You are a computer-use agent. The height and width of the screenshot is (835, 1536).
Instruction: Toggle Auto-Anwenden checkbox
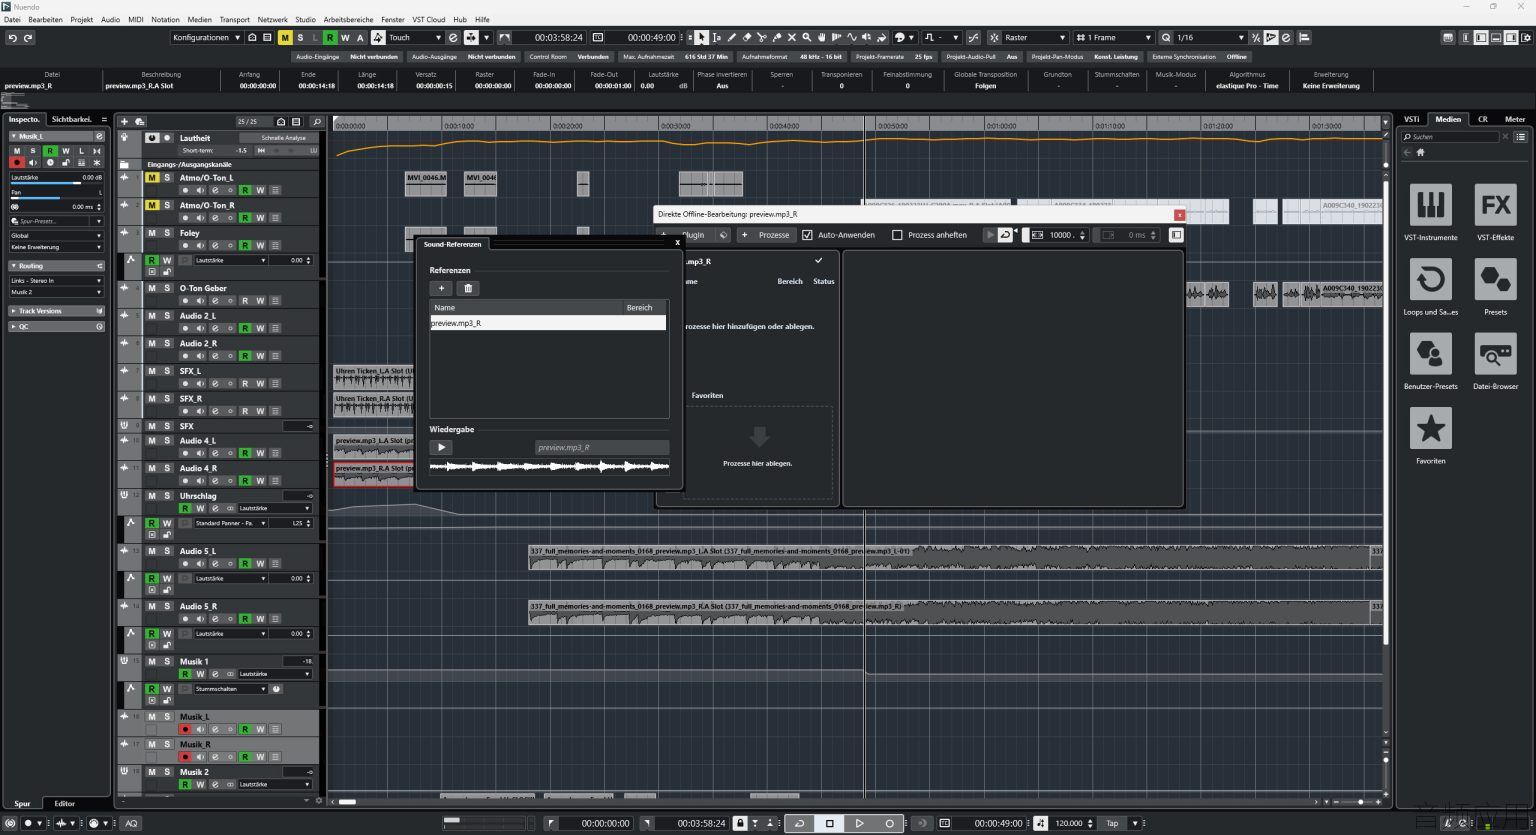(x=807, y=235)
